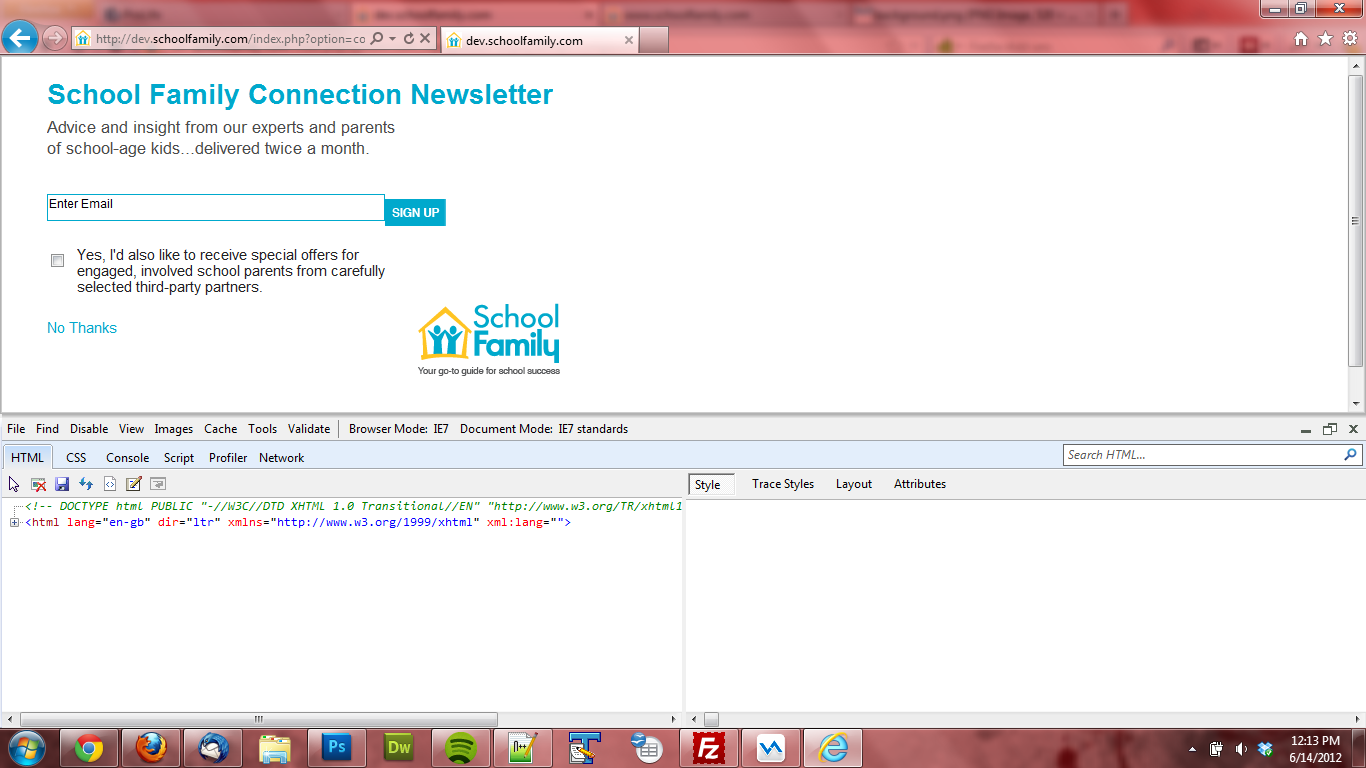
Task: Toggle the Edit mode pencil icon
Action: click(x=134, y=484)
